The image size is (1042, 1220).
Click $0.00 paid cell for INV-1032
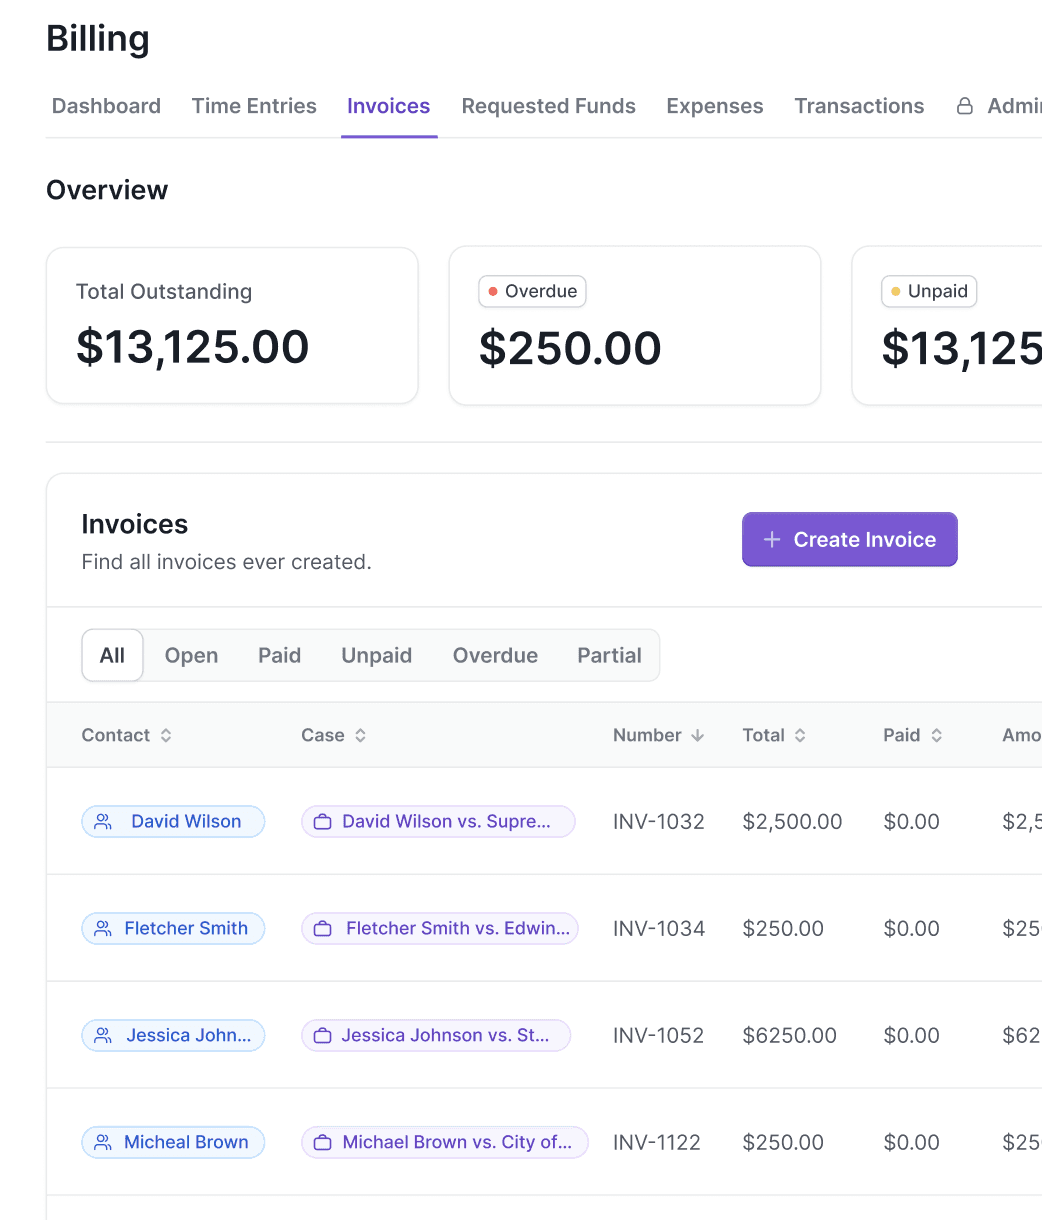pos(912,822)
